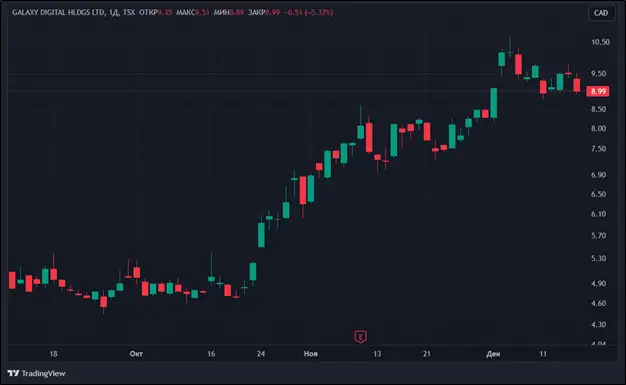Click the Ноя month label on time axis
The height and width of the screenshot is (385, 626).
coord(311,354)
